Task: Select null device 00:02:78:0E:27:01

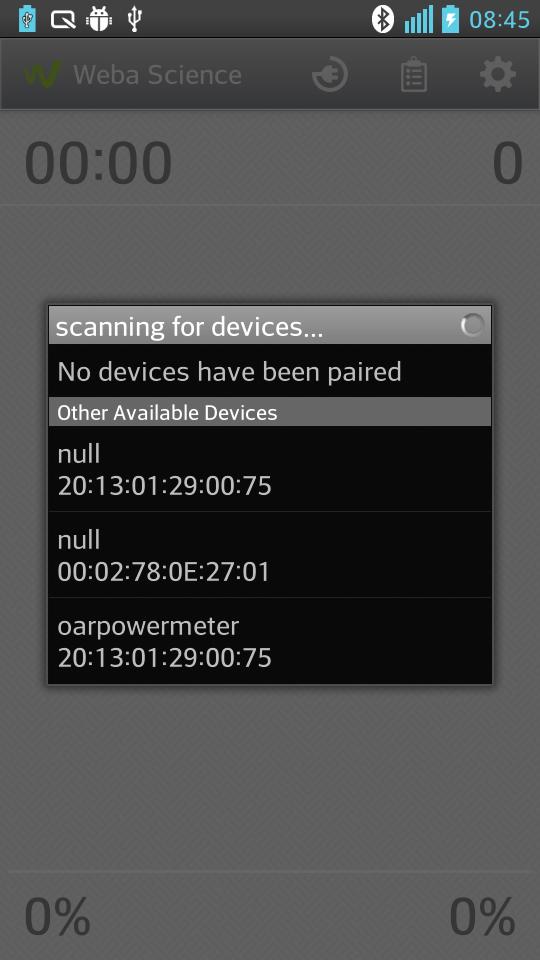Action: point(270,555)
